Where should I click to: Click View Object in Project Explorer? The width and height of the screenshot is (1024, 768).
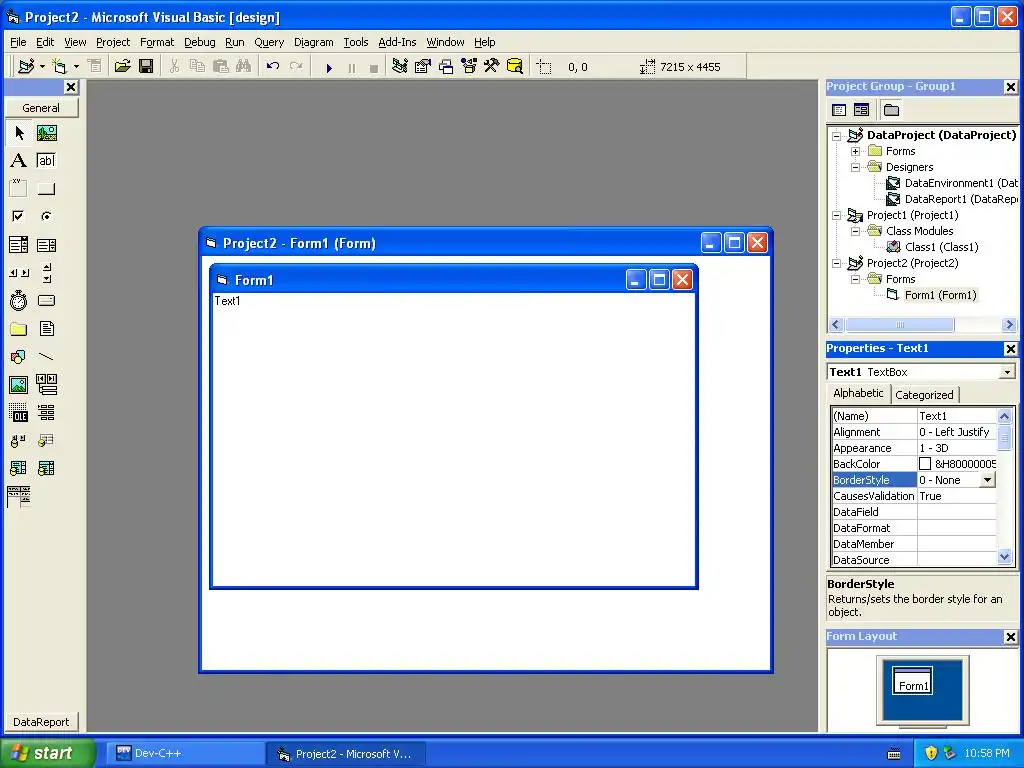[861, 110]
